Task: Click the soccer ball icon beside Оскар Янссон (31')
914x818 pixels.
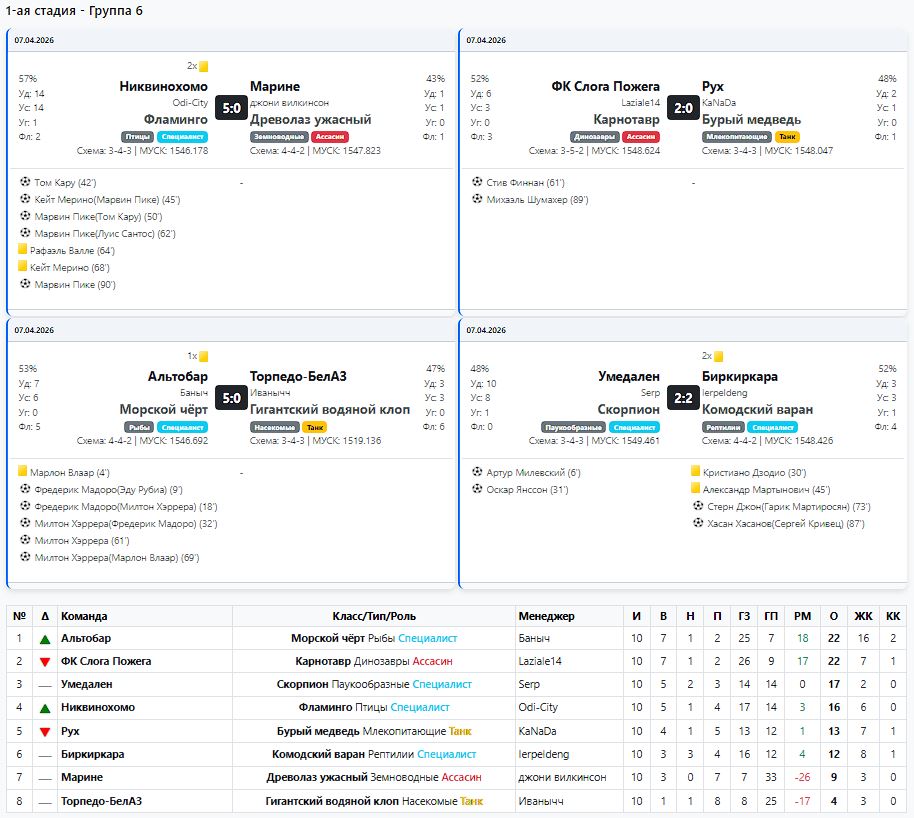Action: click(x=477, y=489)
